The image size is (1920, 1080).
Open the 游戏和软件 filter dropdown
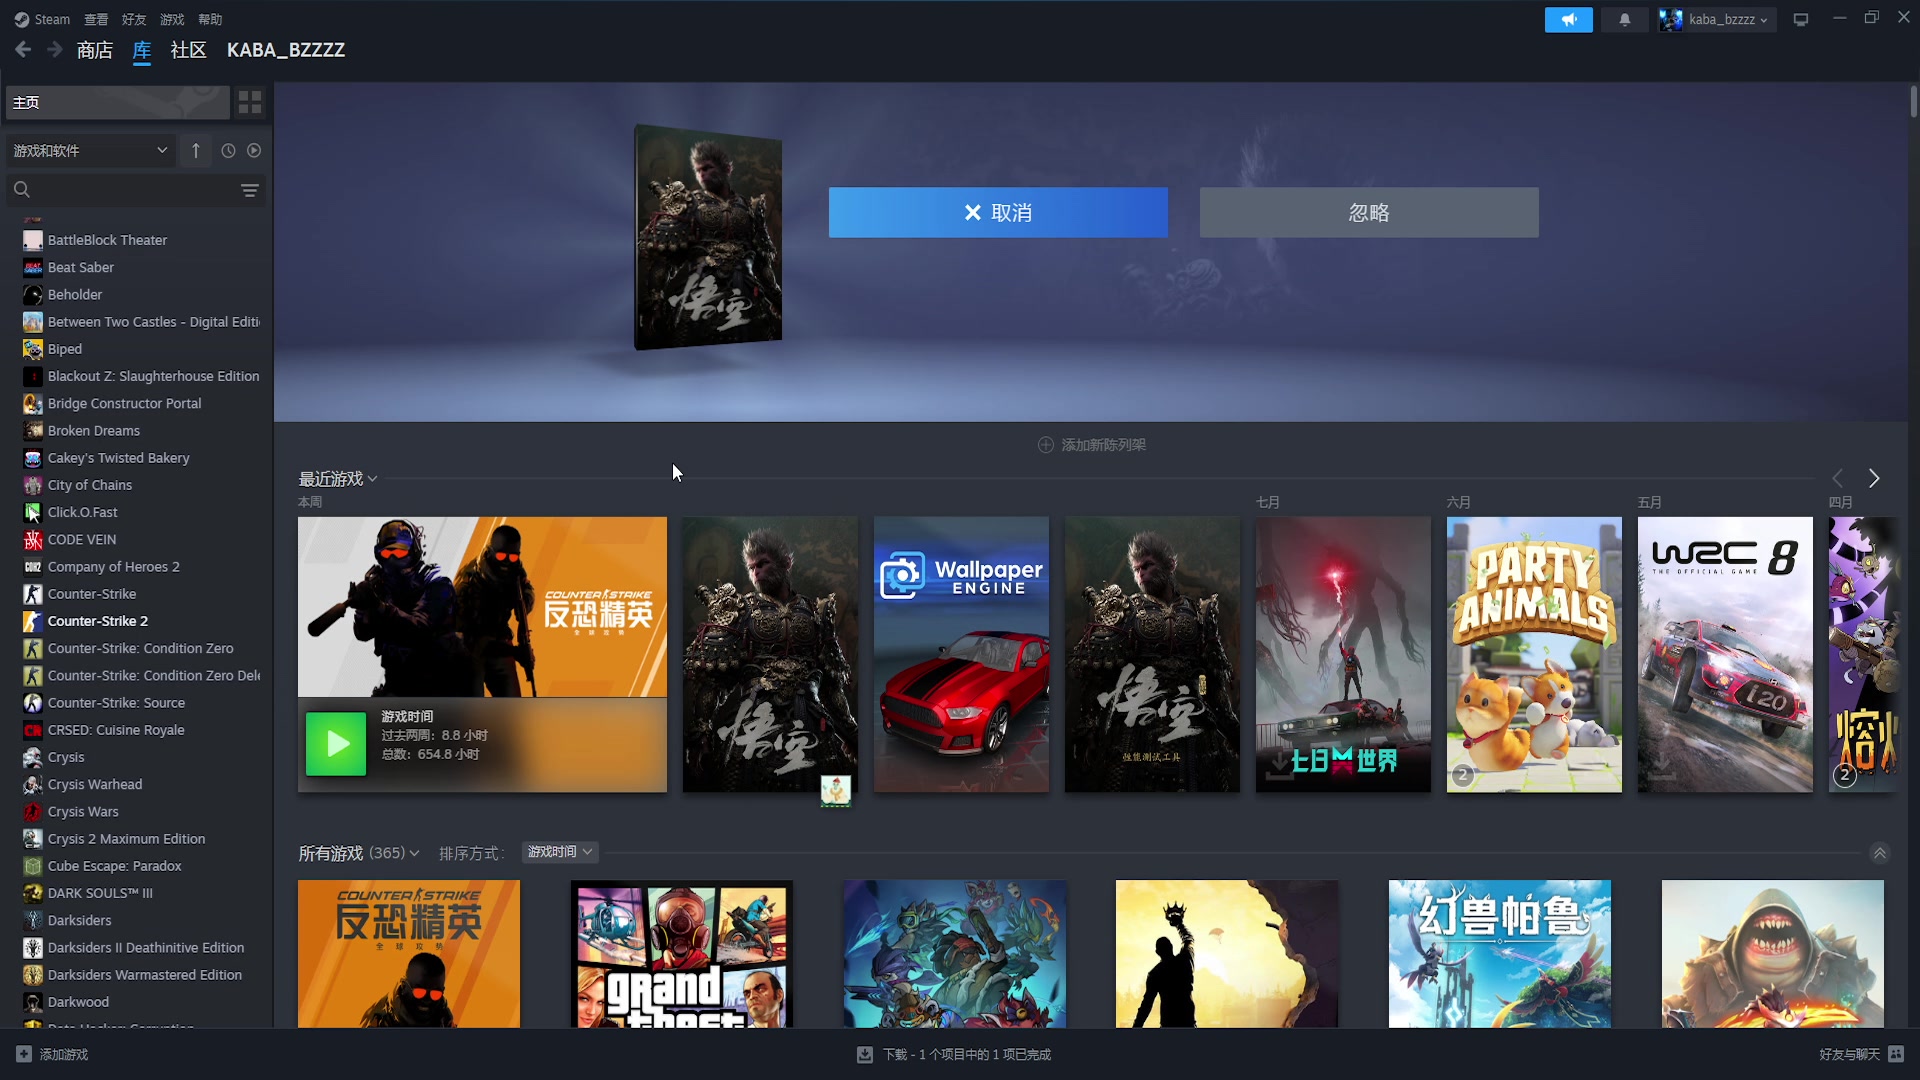90,151
